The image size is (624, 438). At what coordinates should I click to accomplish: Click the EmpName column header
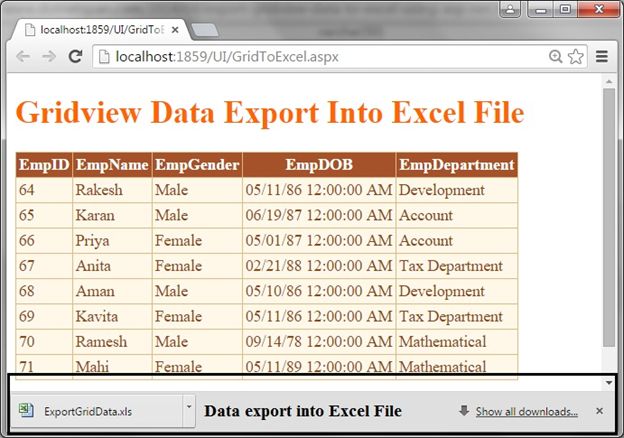tap(112, 165)
